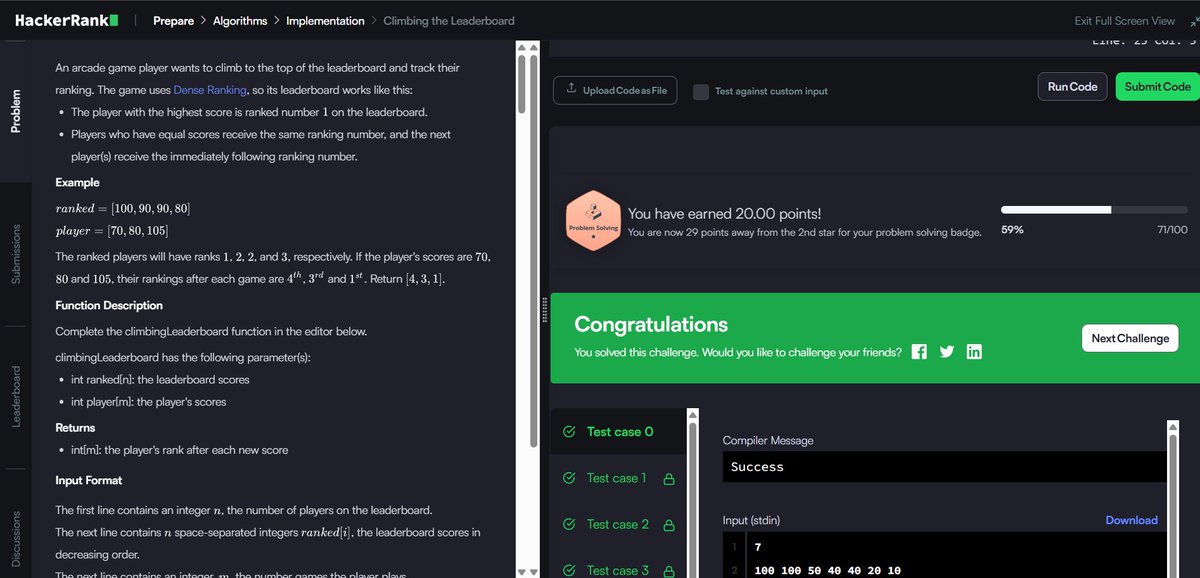Click the Next Challenge button
Screen dimensions: 1200x578
pyautogui.click(x=1130, y=338)
